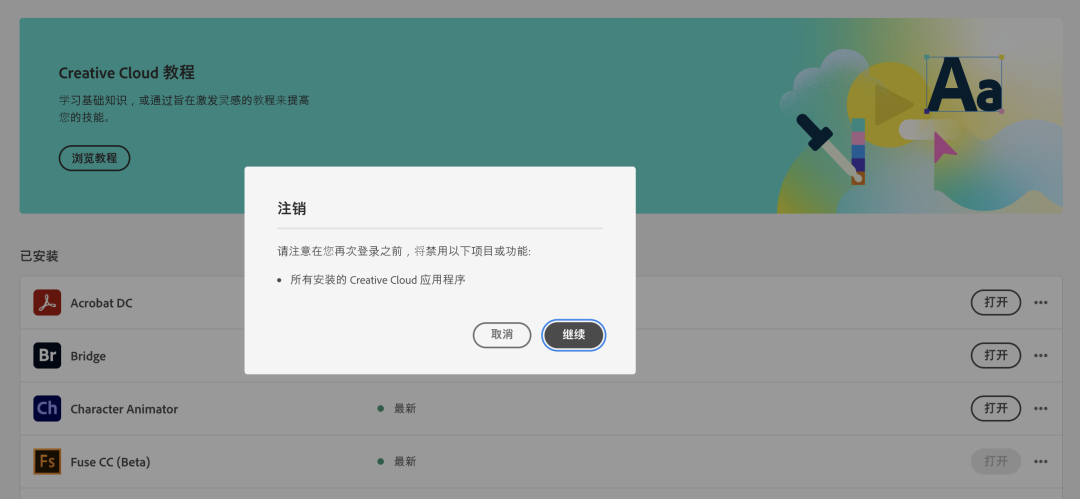
Task: Click the 注销 dialog title
Action: [292, 209]
